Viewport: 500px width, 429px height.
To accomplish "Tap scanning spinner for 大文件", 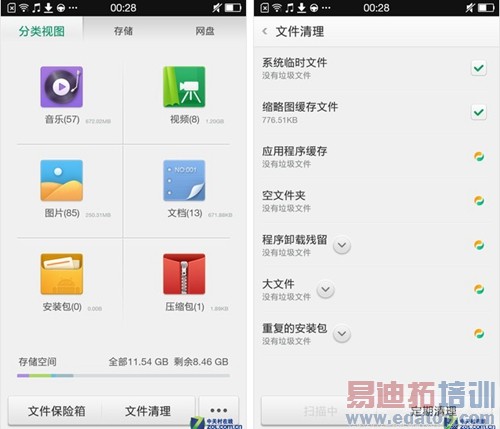I will [x=479, y=289].
